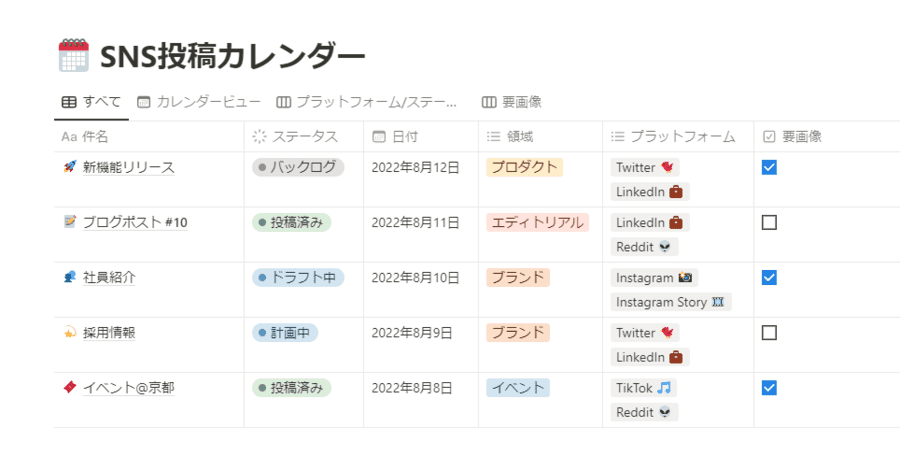Click Reddit tag in ブログポスト #10 row
Viewport: 900px width, 456px height.
pyautogui.click(x=644, y=247)
